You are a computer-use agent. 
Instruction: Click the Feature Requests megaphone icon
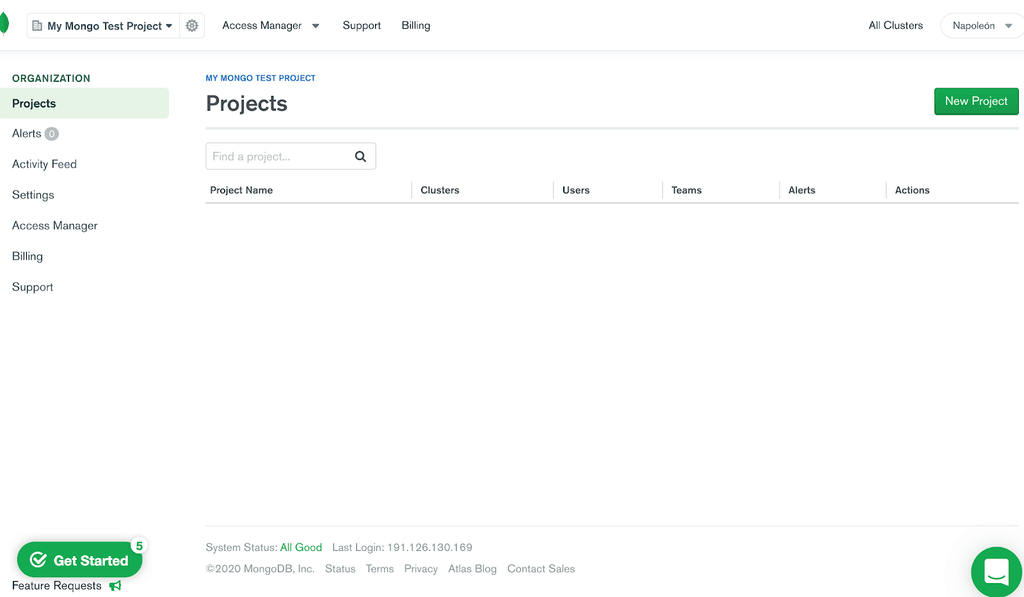(115, 585)
